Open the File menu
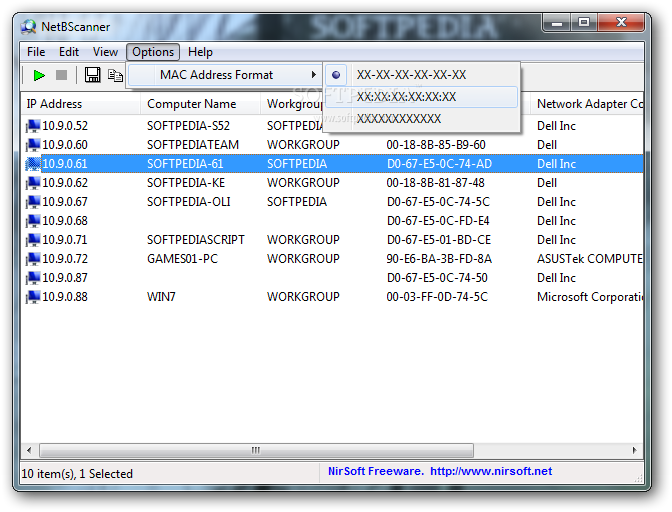The width and height of the screenshot is (672, 512). point(36,52)
